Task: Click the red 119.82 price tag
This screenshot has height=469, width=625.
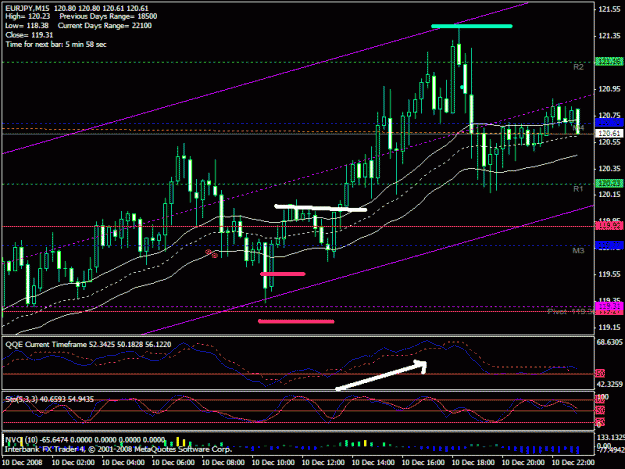Action: pyautogui.click(x=609, y=226)
